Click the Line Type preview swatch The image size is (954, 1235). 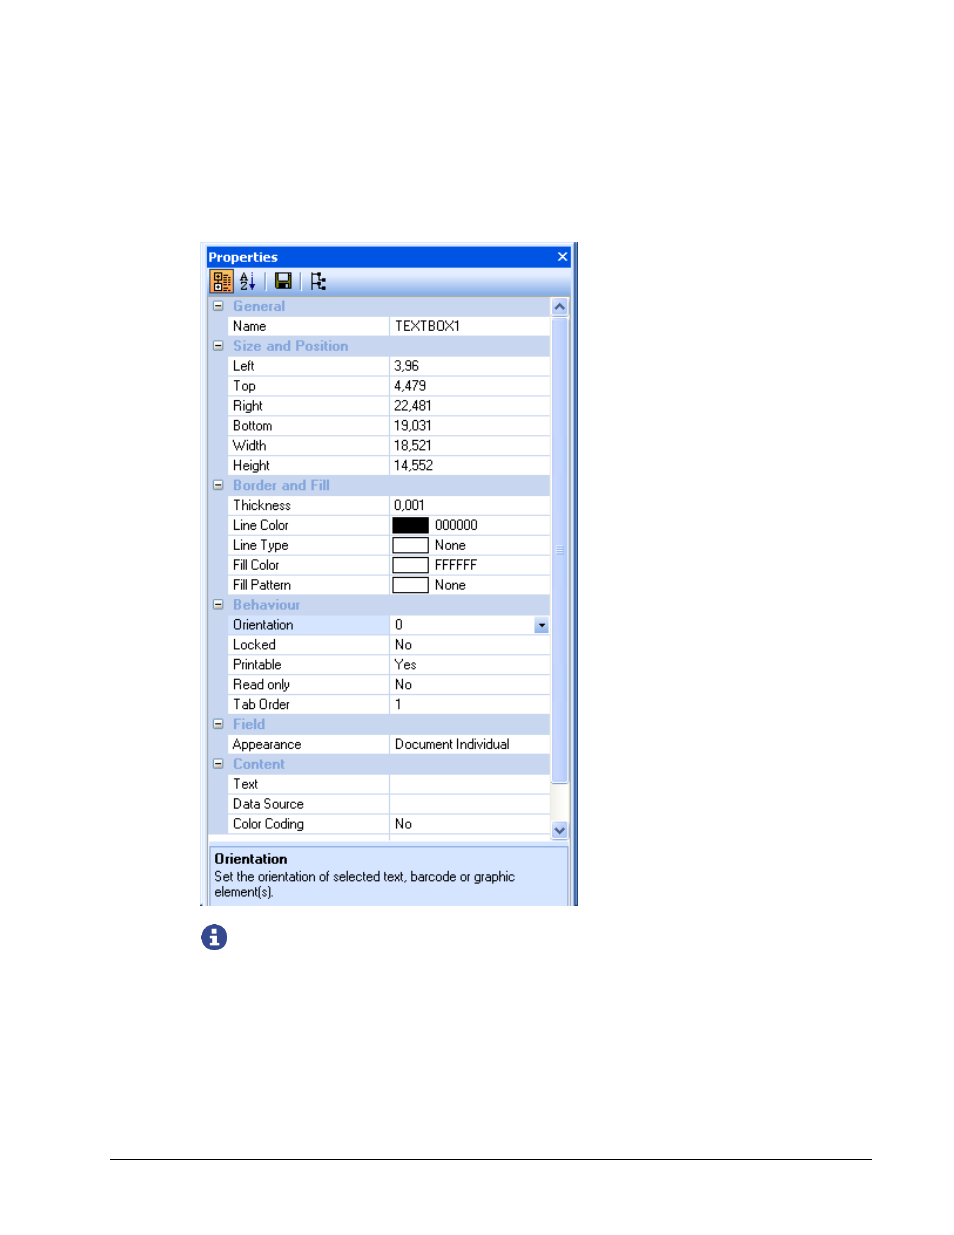click(410, 545)
